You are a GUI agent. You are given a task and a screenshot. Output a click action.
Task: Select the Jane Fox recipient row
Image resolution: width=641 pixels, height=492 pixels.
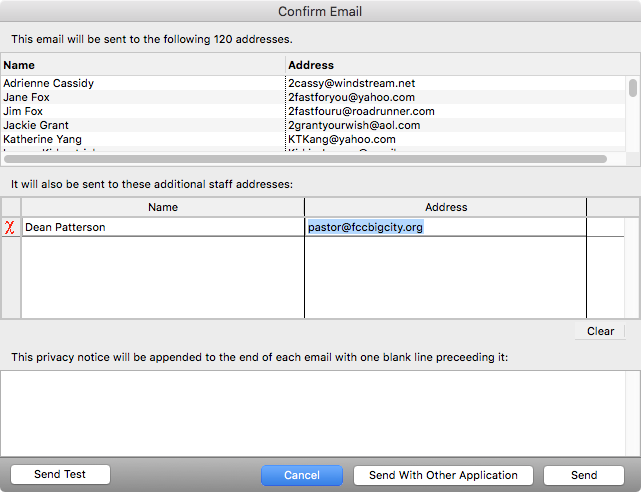[x=143, y=97]
